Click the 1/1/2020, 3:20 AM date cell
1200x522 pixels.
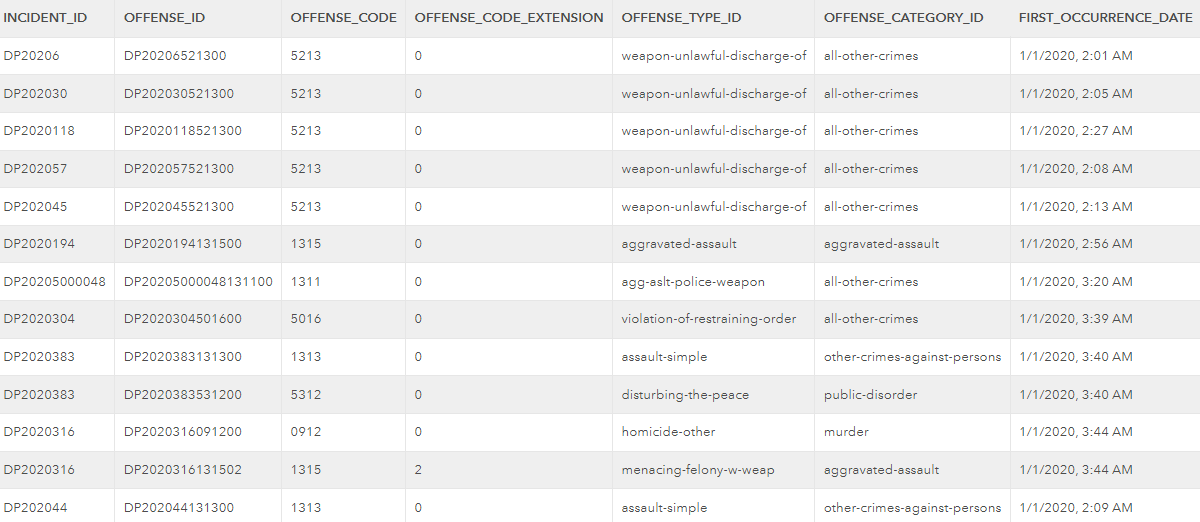tap(1076, 282)
